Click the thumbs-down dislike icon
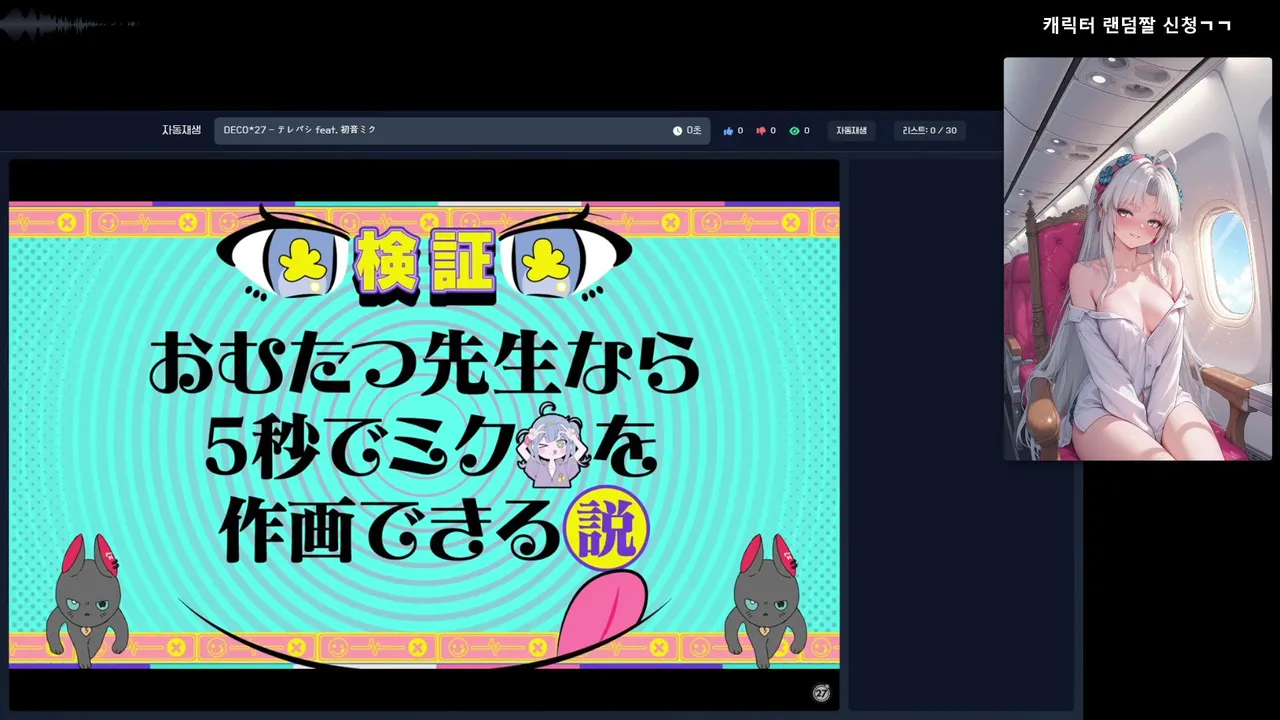 [x=761, y=131]
